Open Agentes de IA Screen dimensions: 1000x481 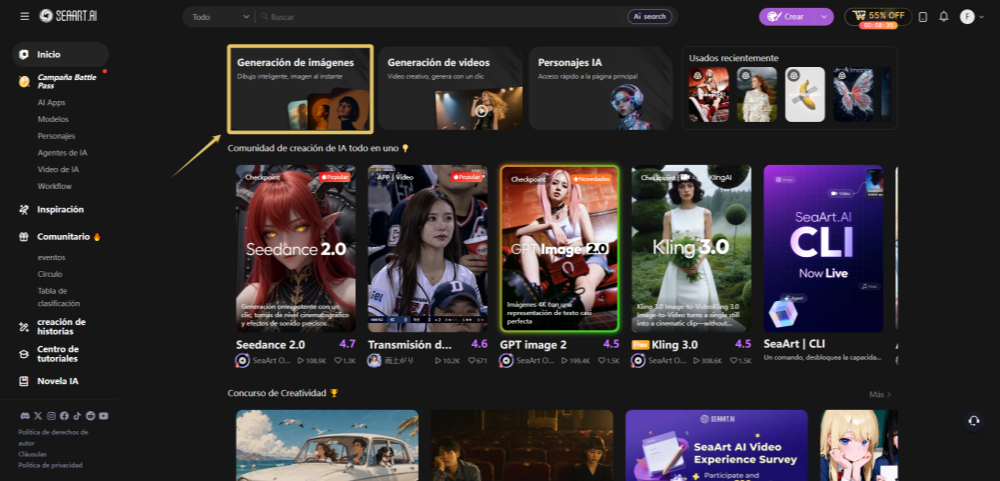(x=62, y=153)
